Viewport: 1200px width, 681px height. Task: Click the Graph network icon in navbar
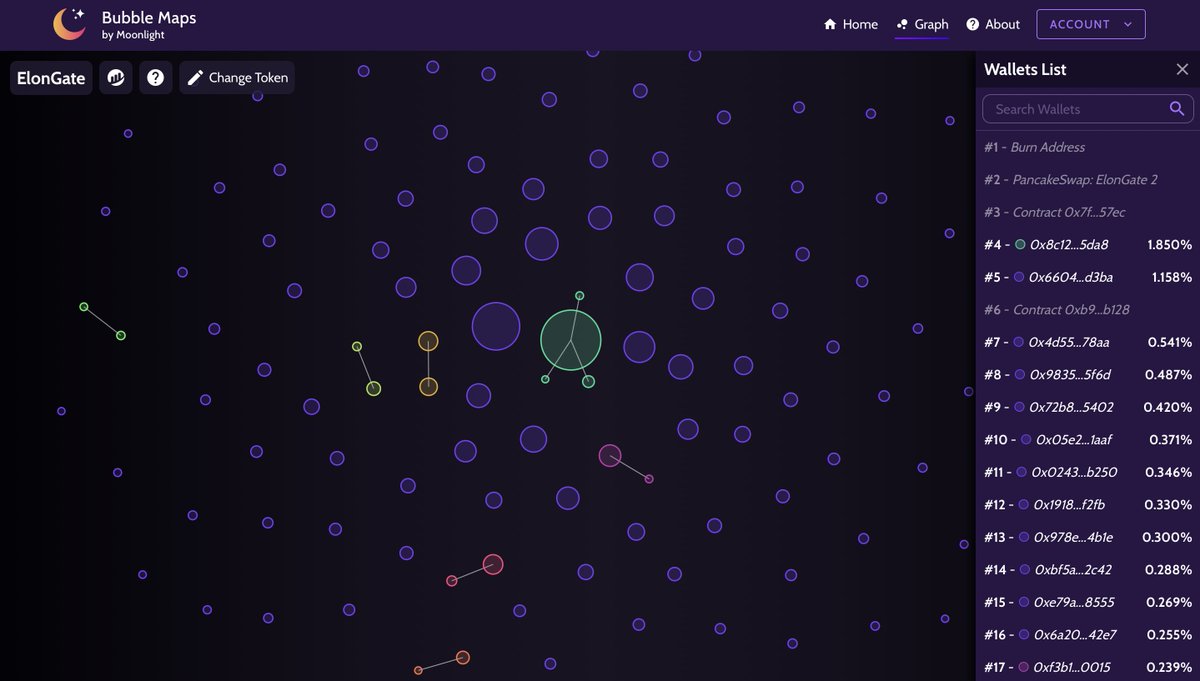[905, 23]
